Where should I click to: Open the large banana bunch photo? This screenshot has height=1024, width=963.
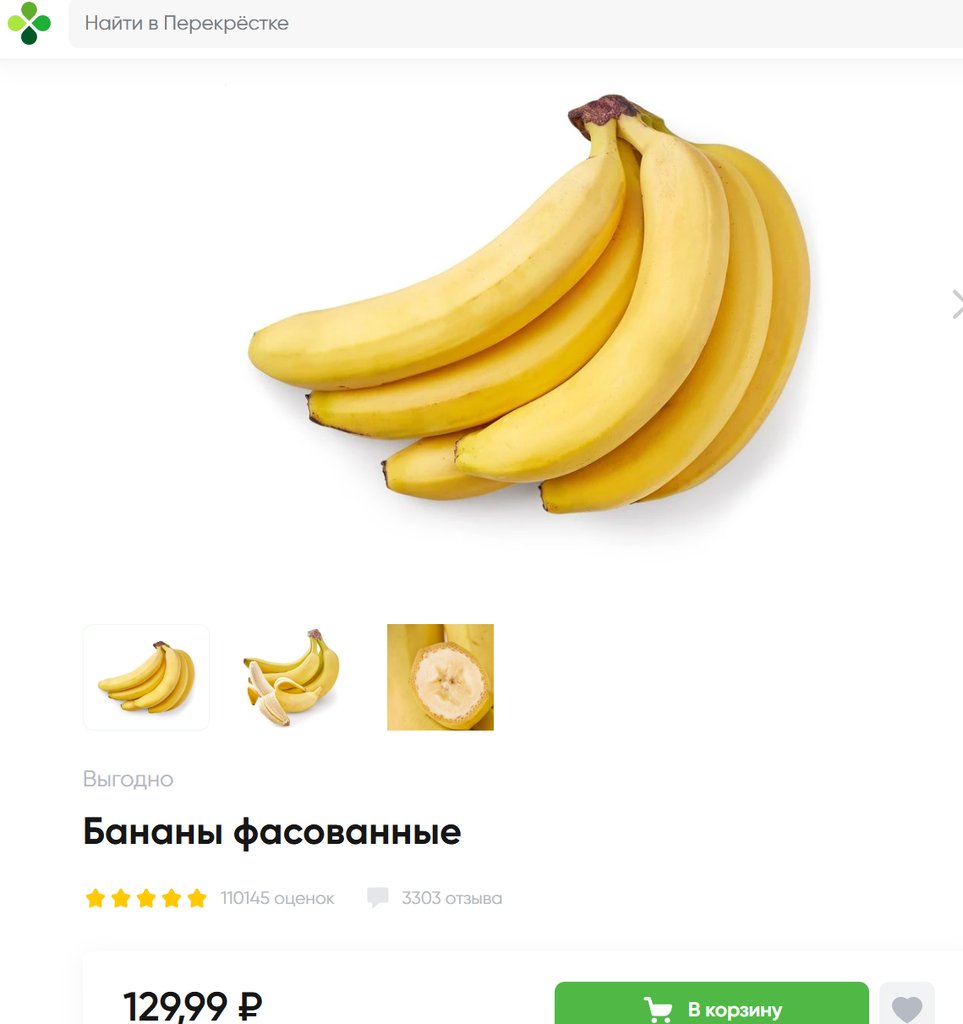(x=529, y=304)
